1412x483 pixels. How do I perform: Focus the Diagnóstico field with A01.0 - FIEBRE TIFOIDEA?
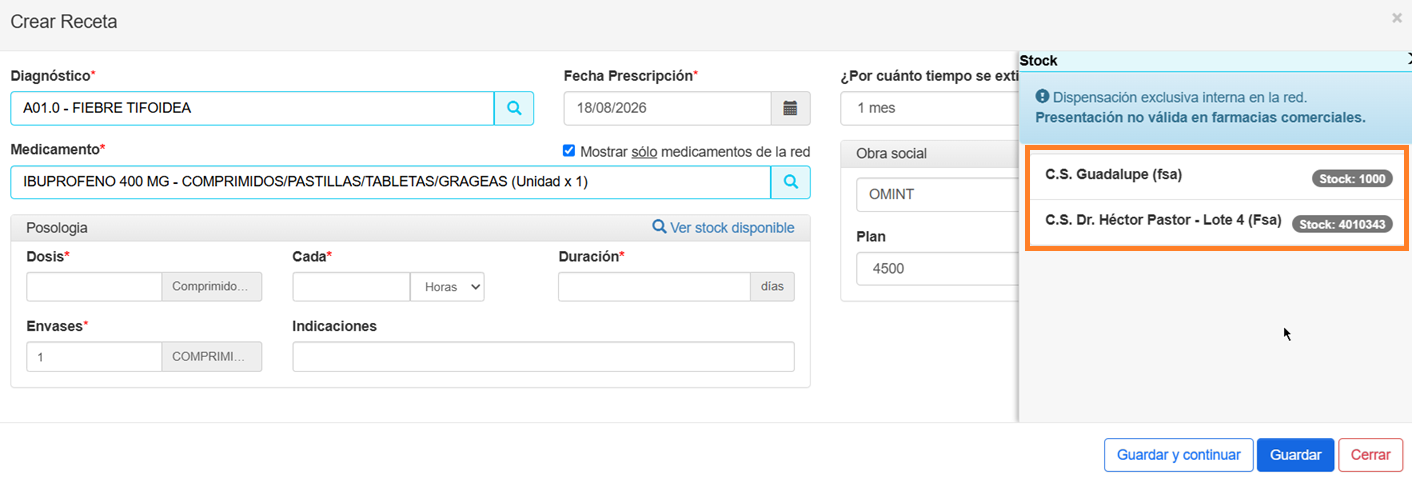tap(252, 108)
